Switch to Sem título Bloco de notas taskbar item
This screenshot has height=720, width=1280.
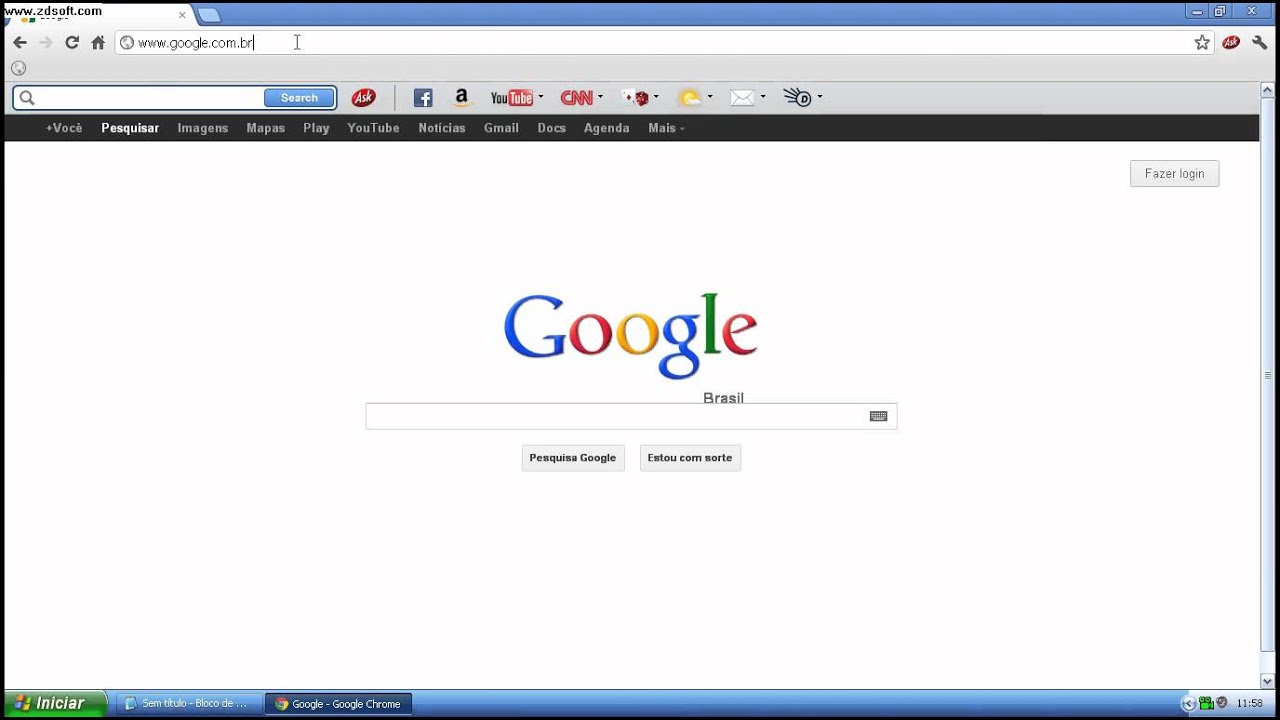point(188,703)
